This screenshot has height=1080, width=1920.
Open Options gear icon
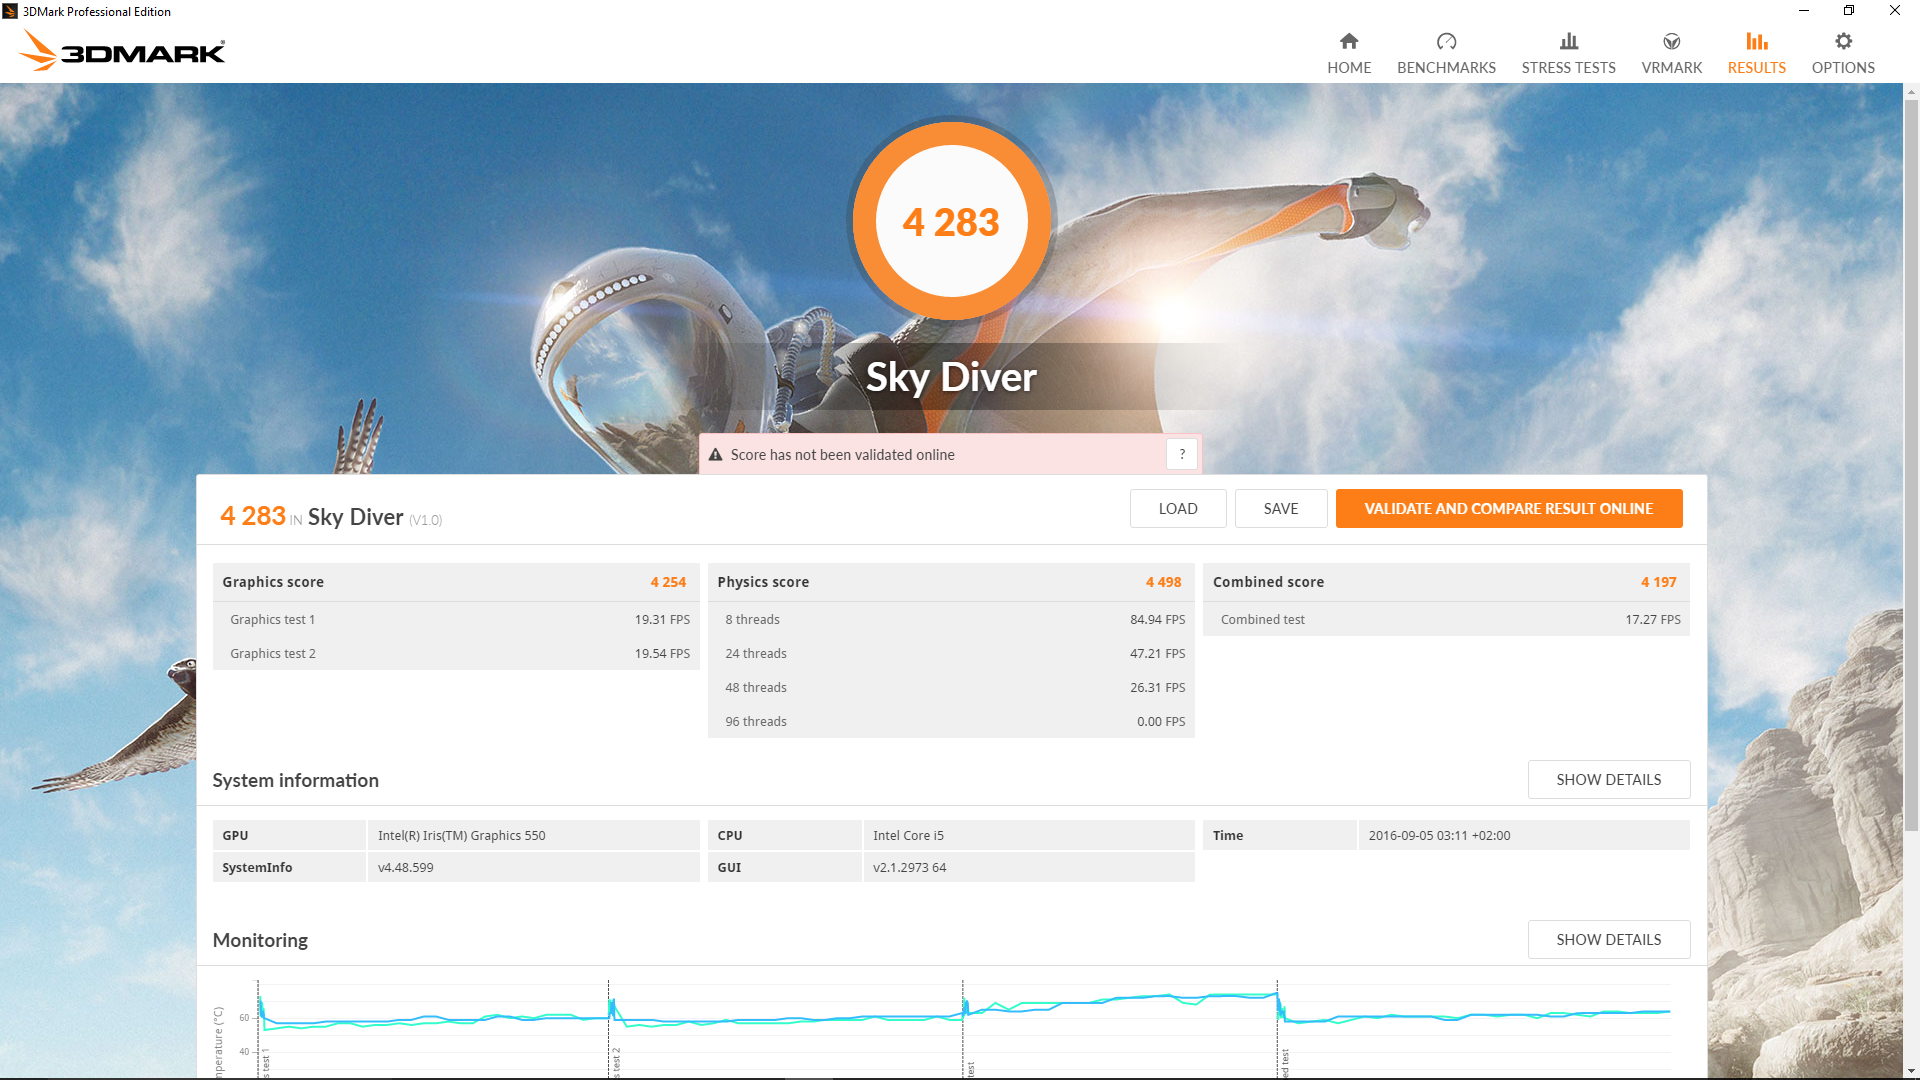pyautogui.click(x=1843, y=41)
